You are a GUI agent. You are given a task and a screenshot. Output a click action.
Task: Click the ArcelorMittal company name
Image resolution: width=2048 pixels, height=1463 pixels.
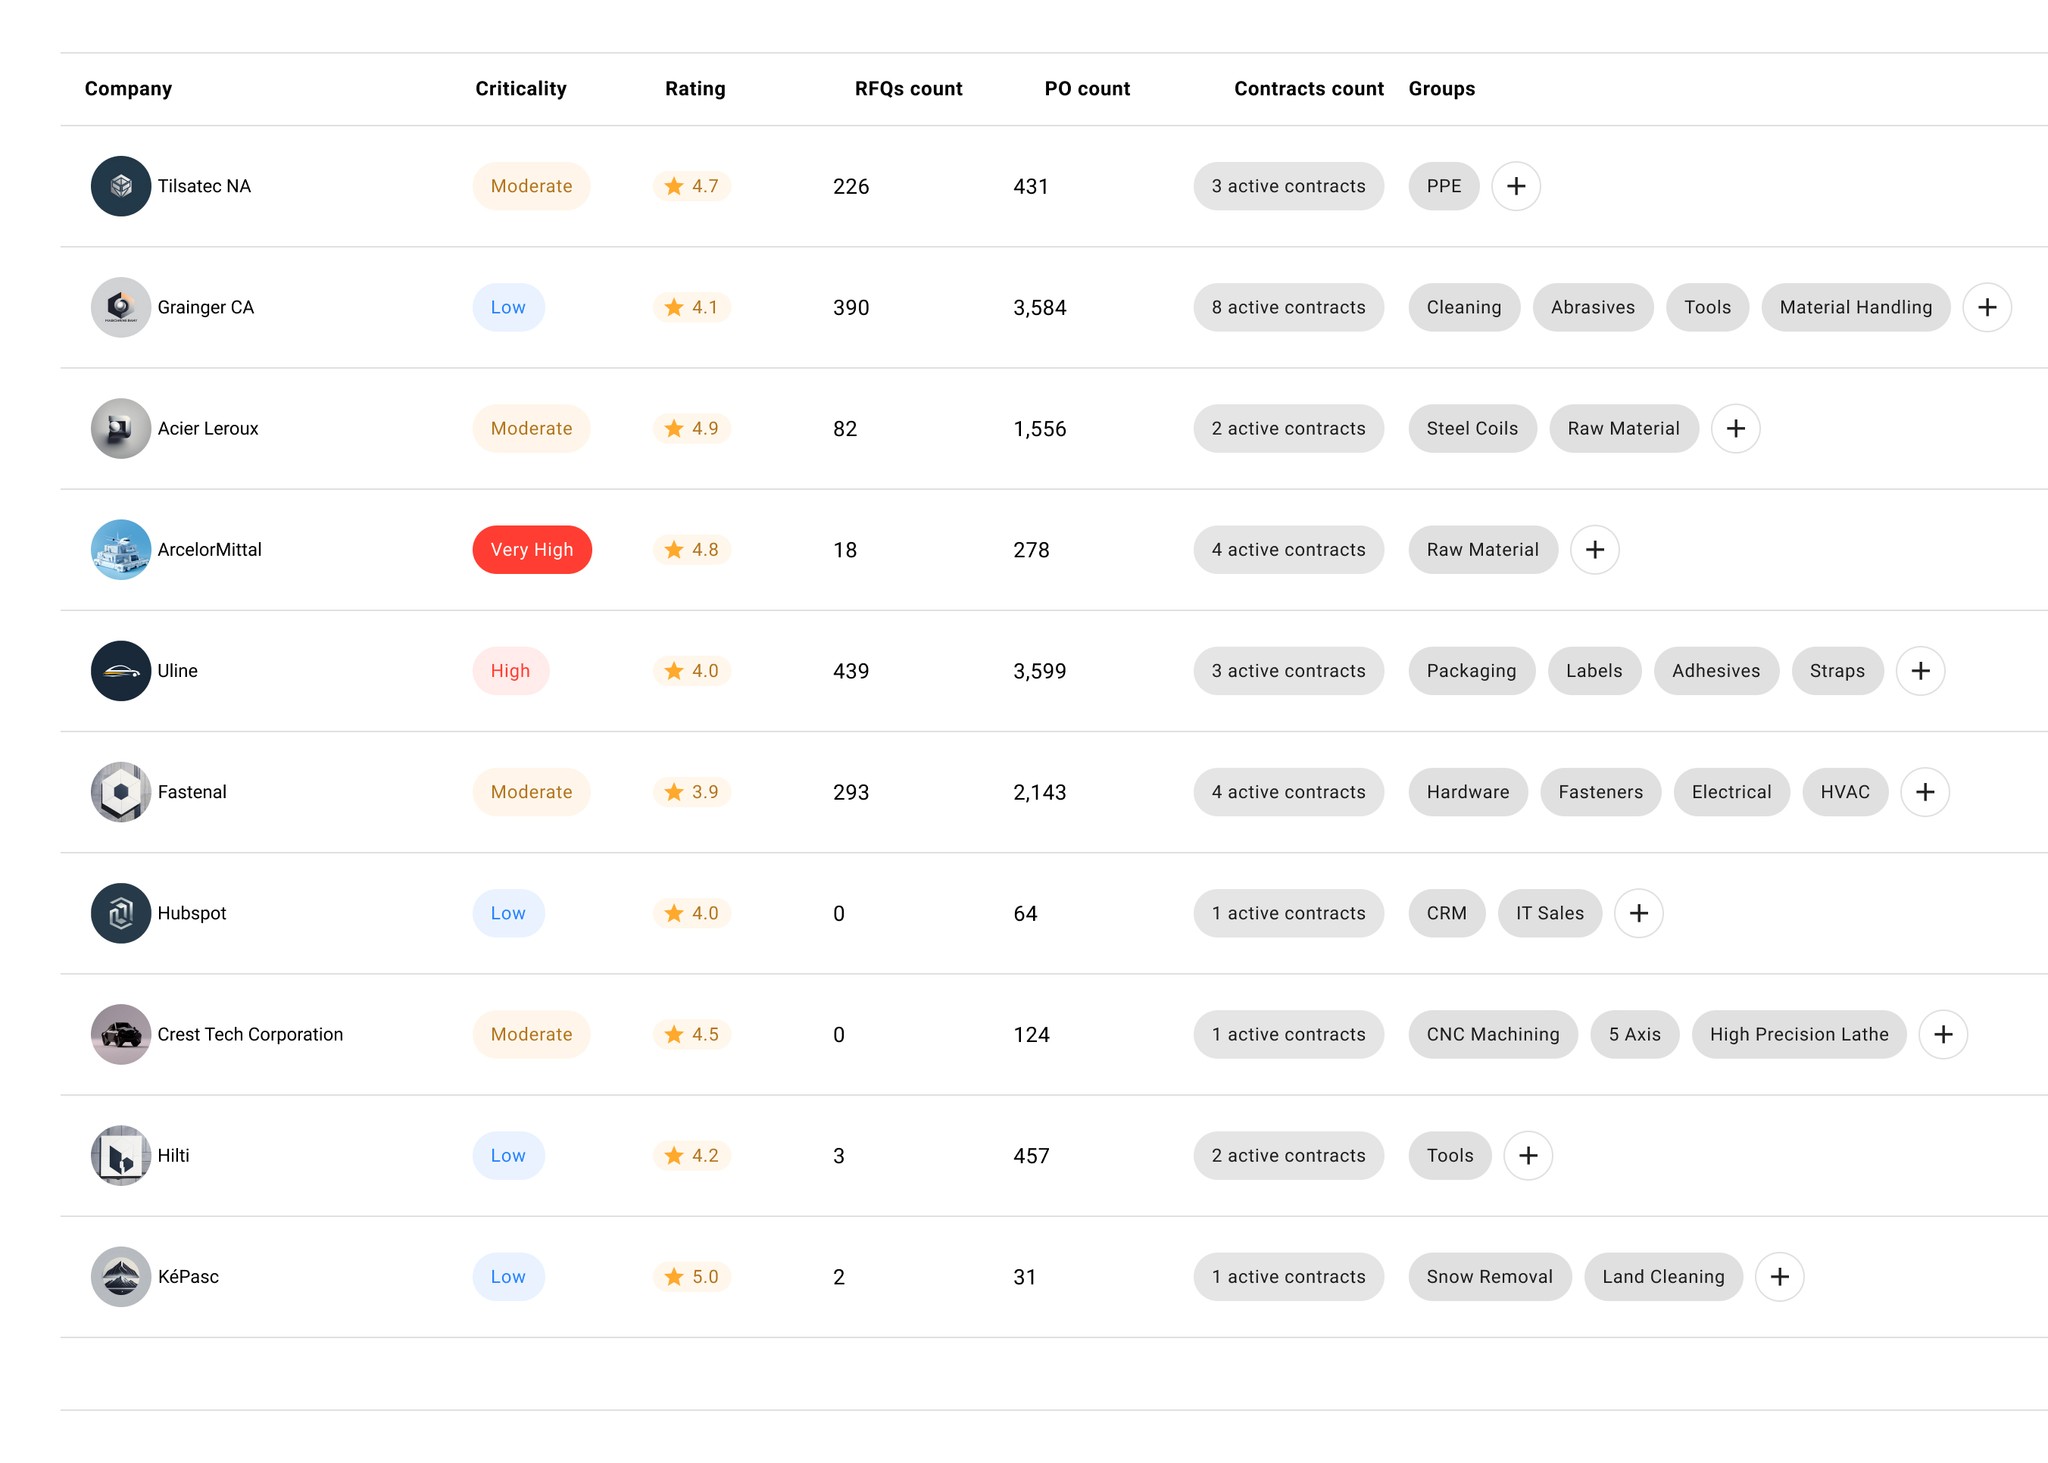(209, 549)
